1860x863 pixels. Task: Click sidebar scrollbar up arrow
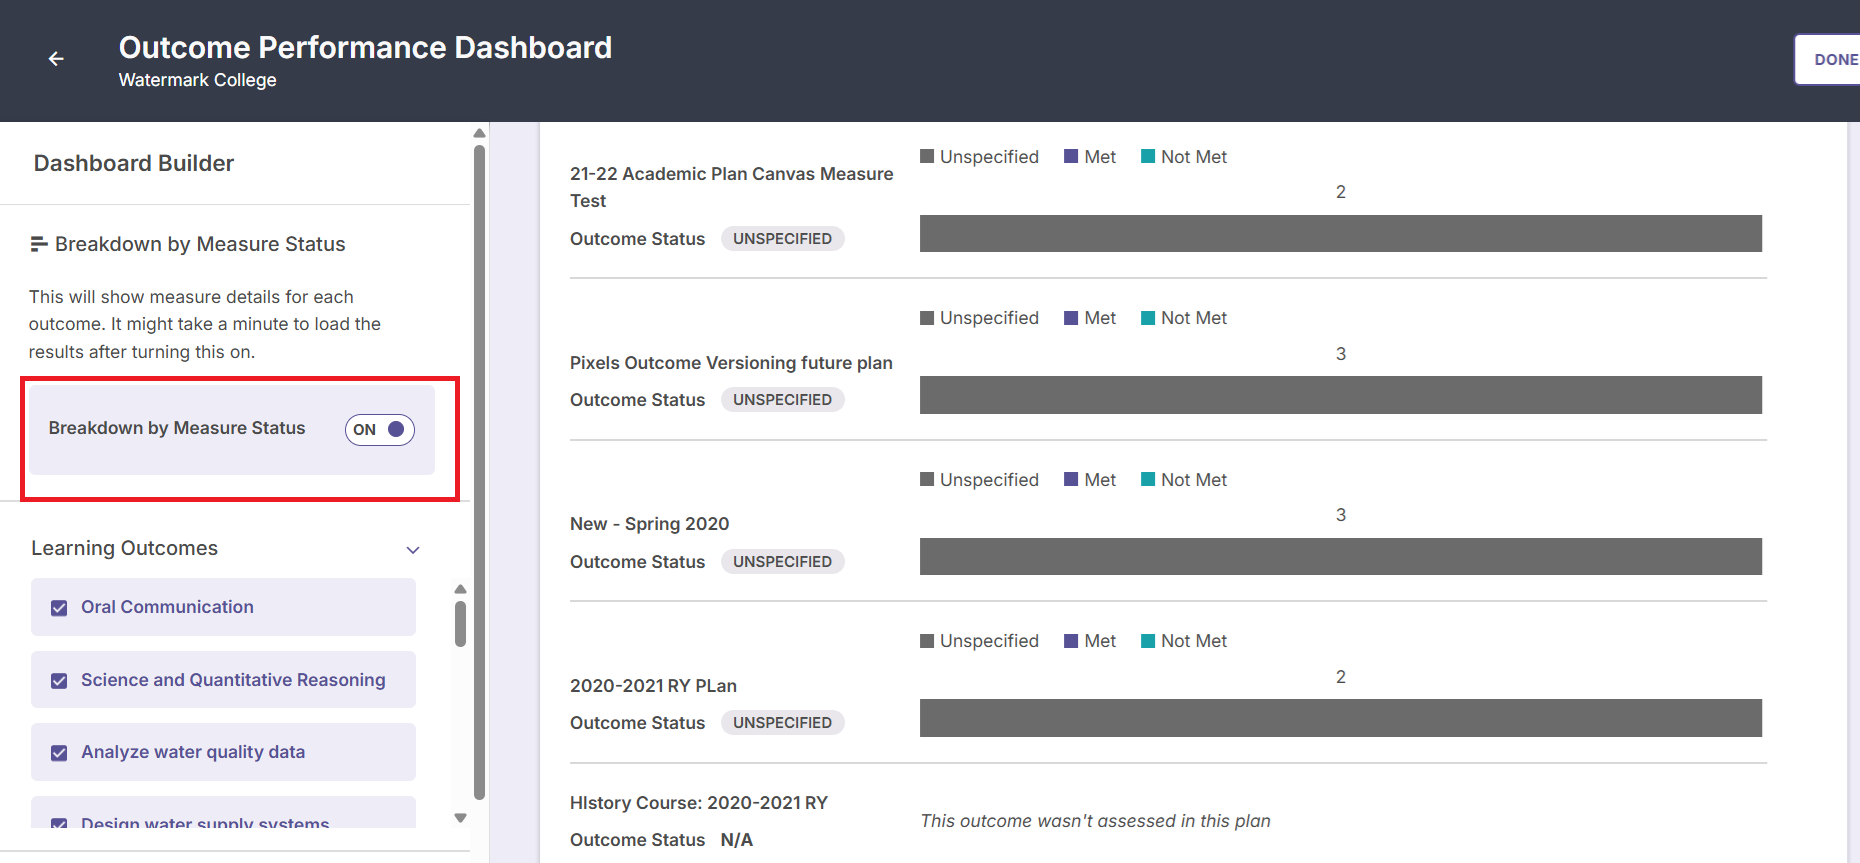click(480, 133)
